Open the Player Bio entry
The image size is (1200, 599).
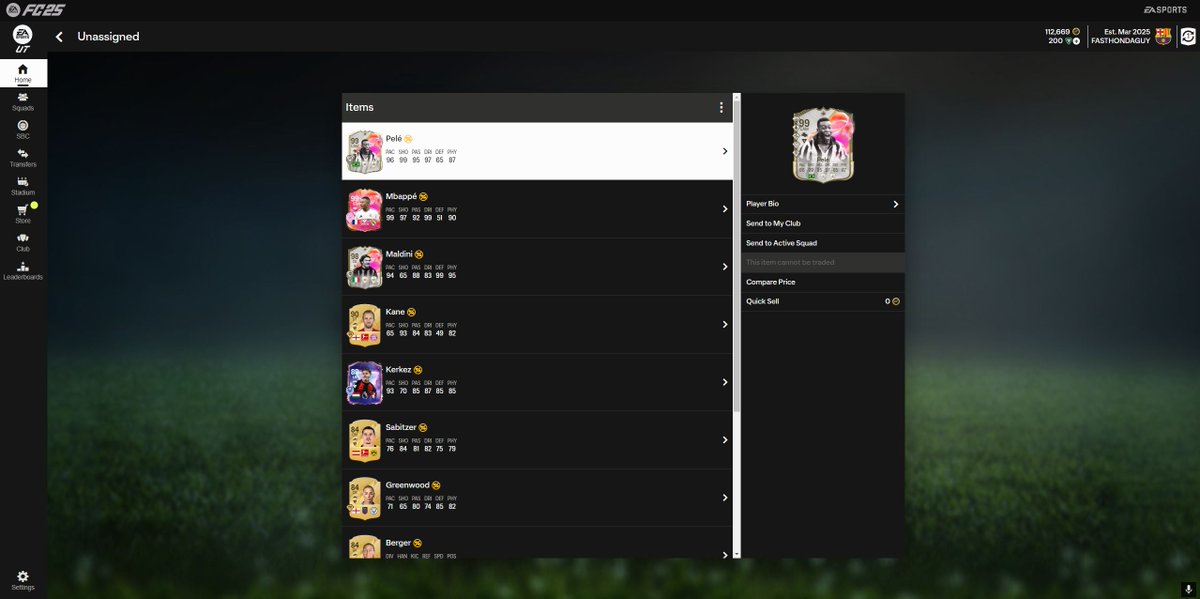(x=822, y=203)
